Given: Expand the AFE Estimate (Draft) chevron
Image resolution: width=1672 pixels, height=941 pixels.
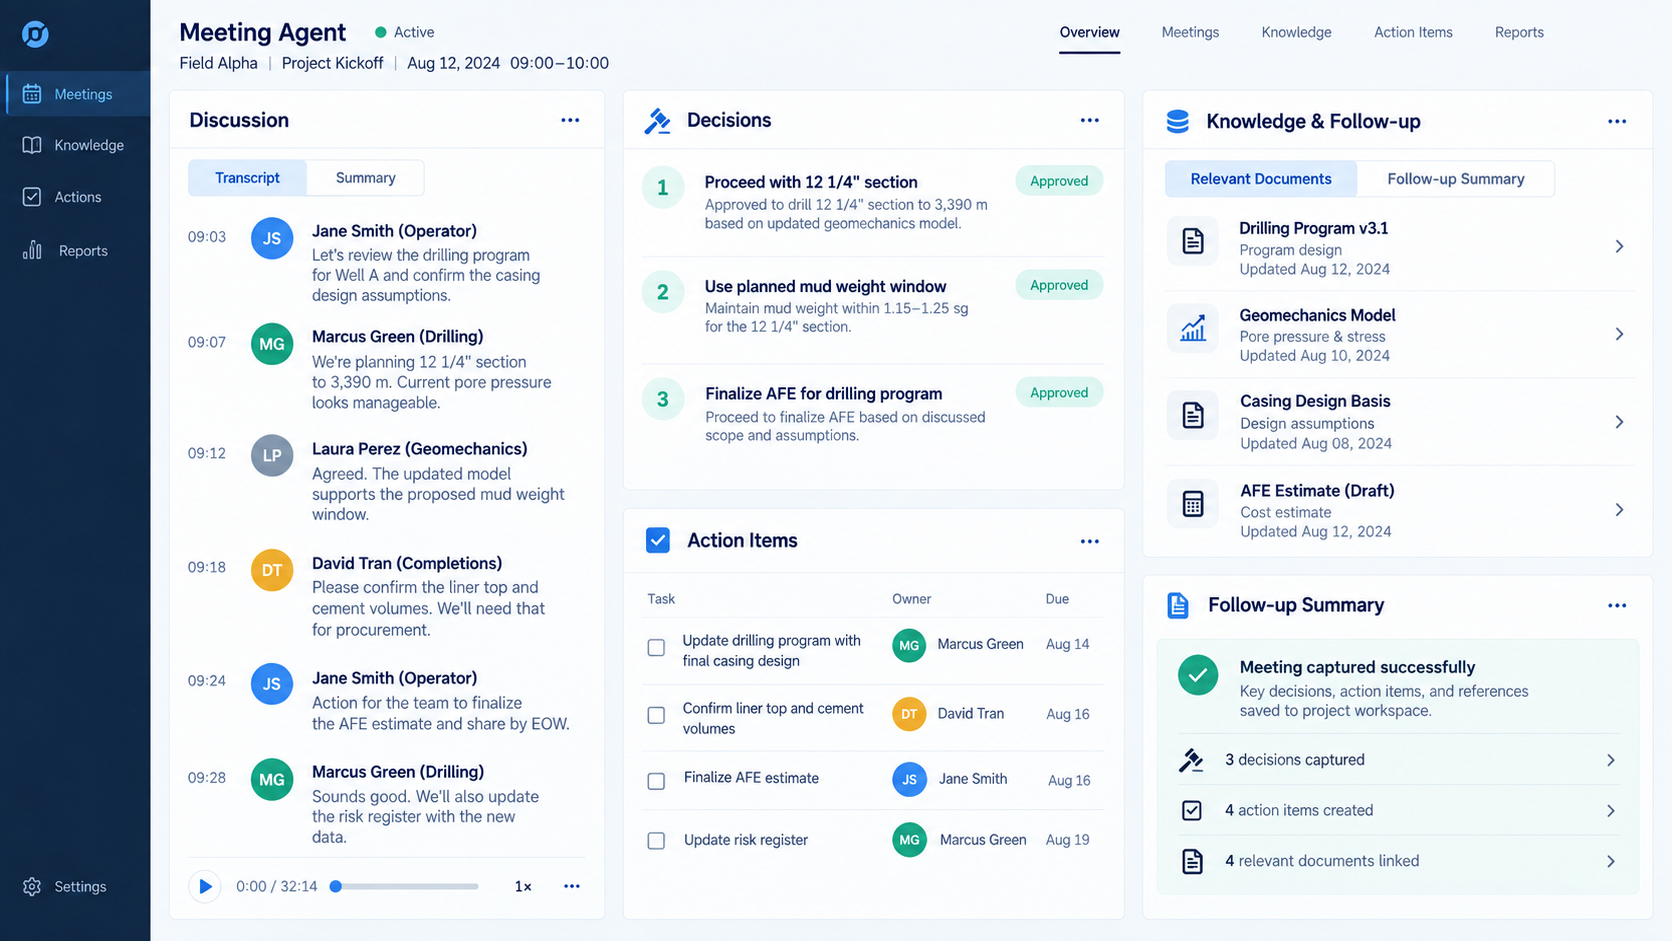Looking at the screenshot, I should pyautogui.click(x=1619, y=510).
